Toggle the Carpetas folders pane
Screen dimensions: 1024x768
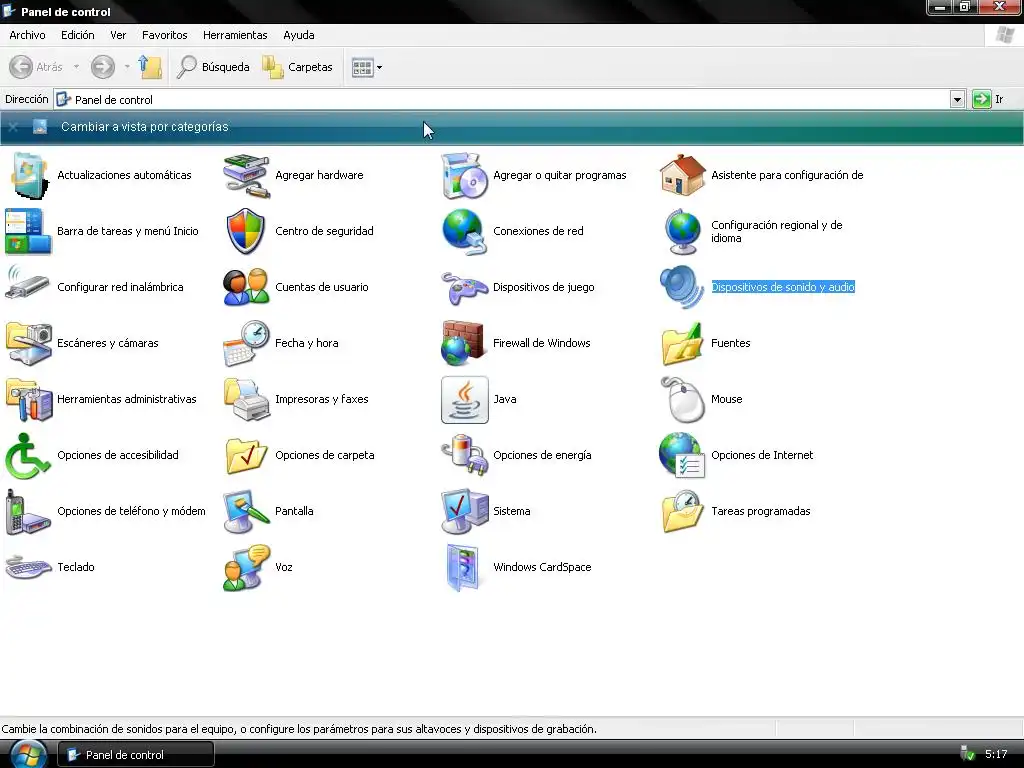[x=297, y=67]
